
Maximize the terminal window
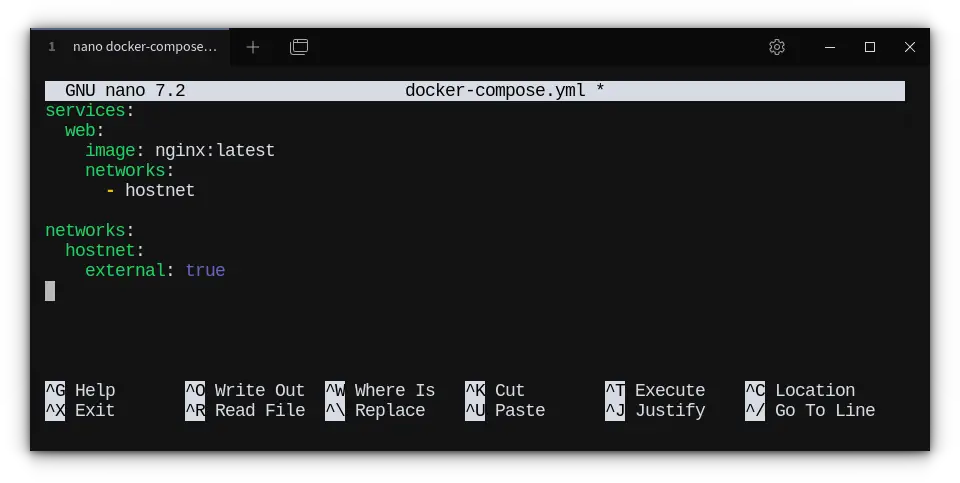870,47
